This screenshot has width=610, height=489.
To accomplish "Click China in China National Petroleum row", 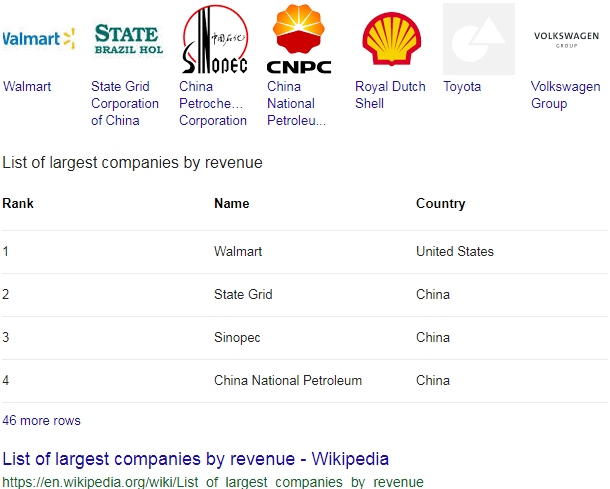I will (x=433, y=380).
